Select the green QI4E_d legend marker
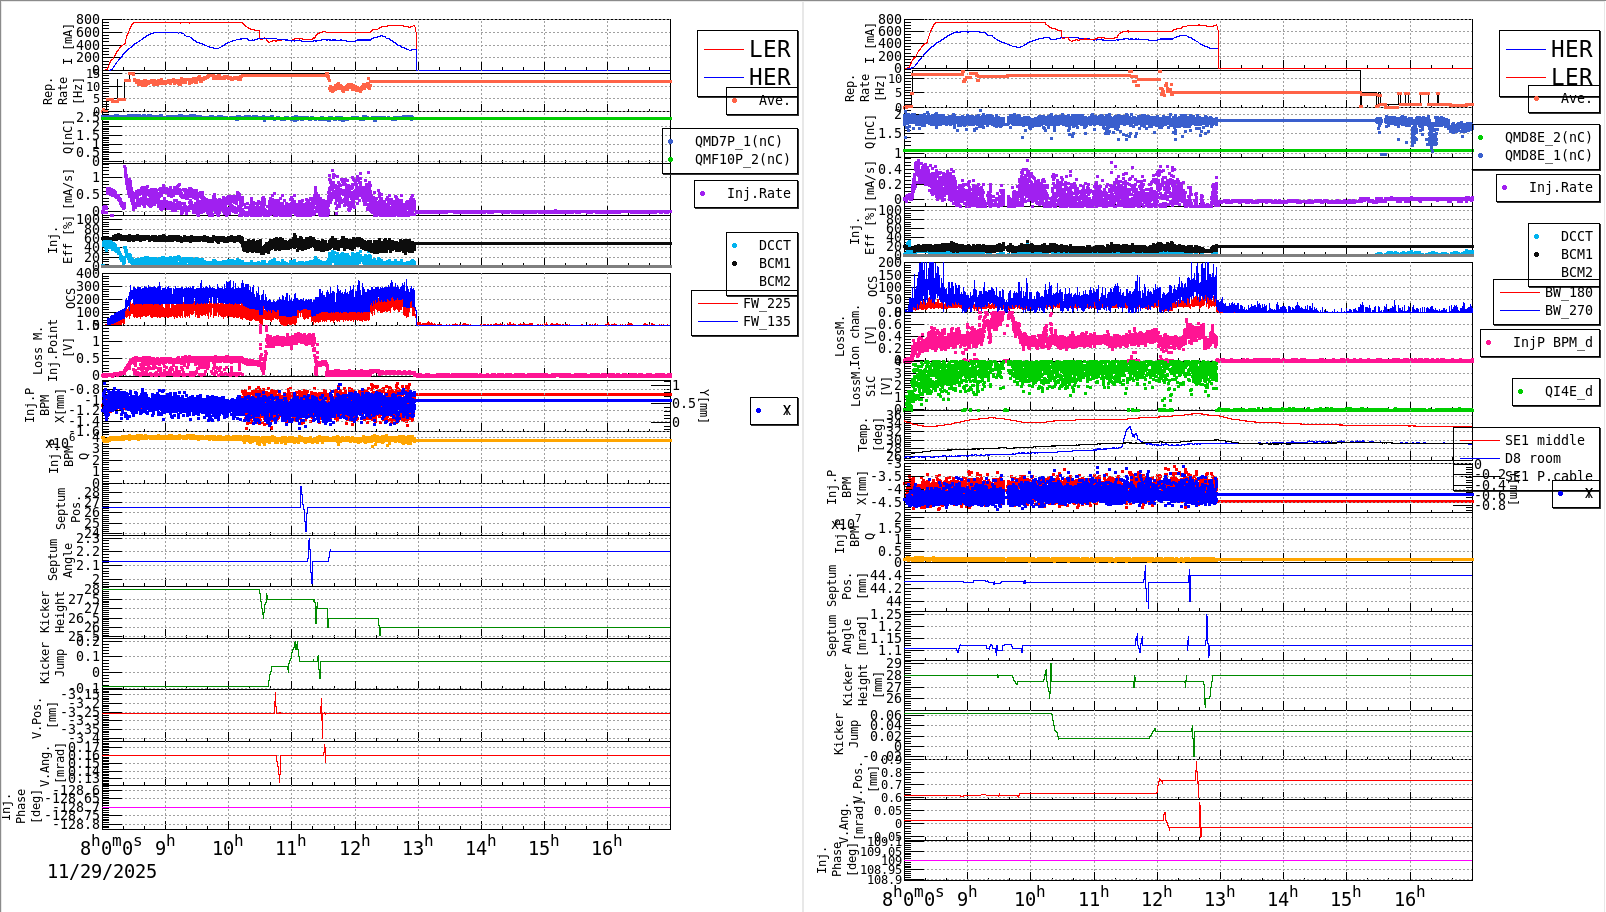The image size is (1606, 912). click(1521, 392)
